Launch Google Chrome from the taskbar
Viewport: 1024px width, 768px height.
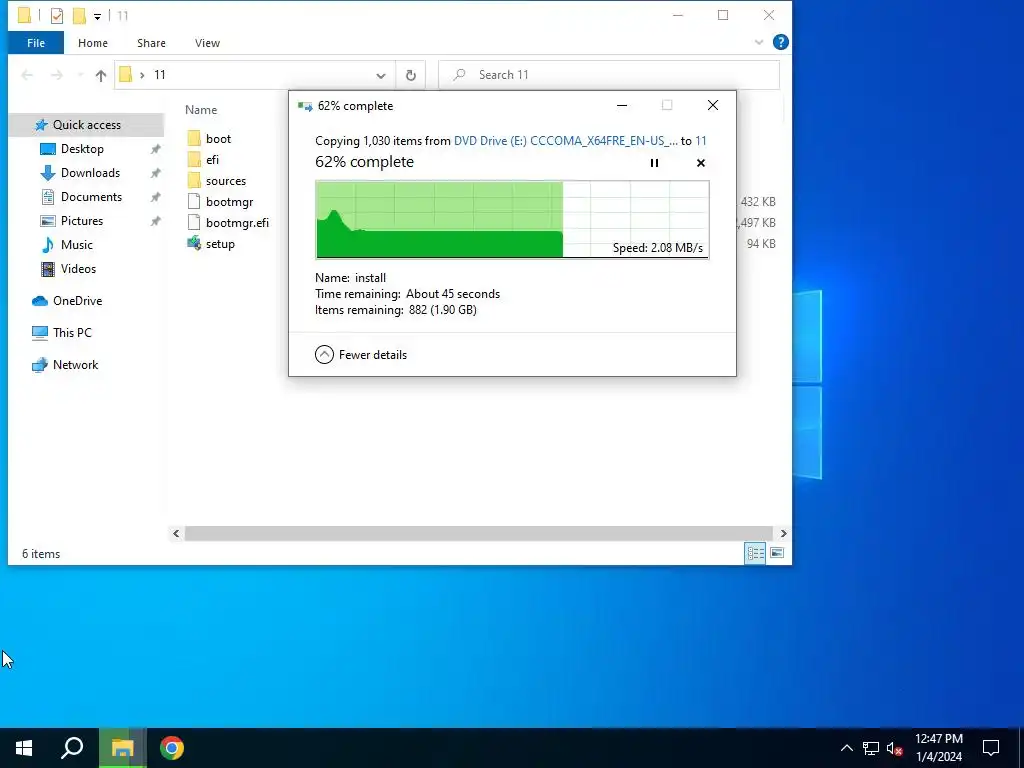[172, 748]
